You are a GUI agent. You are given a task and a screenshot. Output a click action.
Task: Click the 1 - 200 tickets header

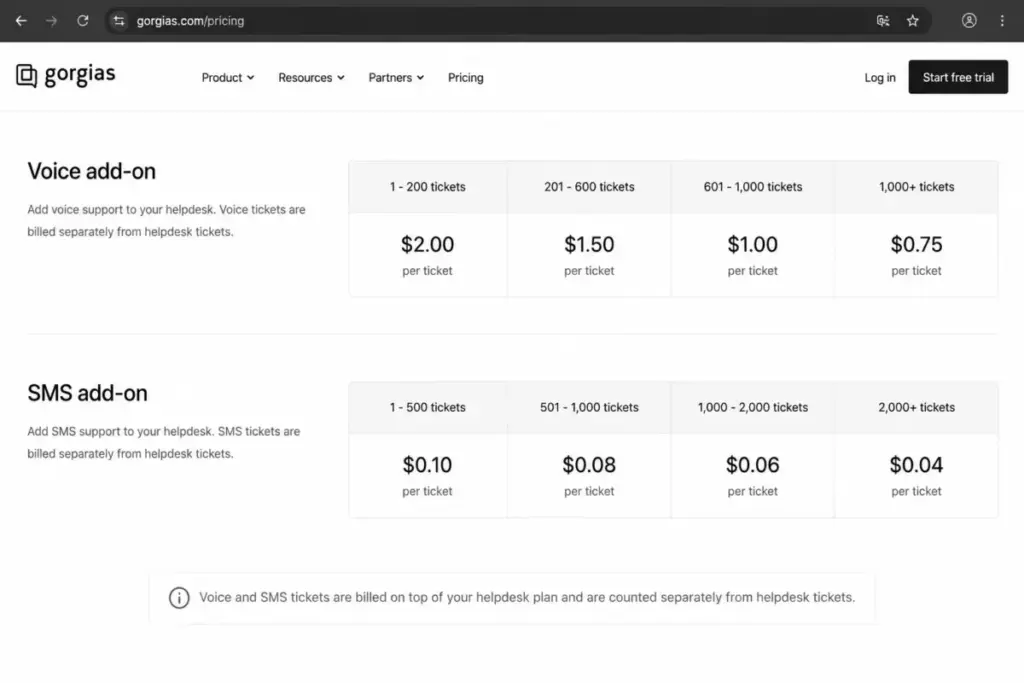coord(428,187)
